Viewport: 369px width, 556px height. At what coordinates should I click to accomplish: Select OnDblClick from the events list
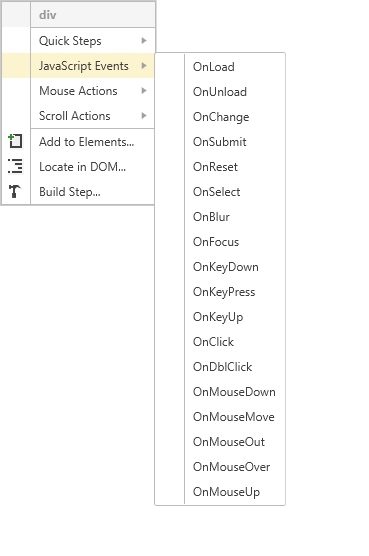220,367
